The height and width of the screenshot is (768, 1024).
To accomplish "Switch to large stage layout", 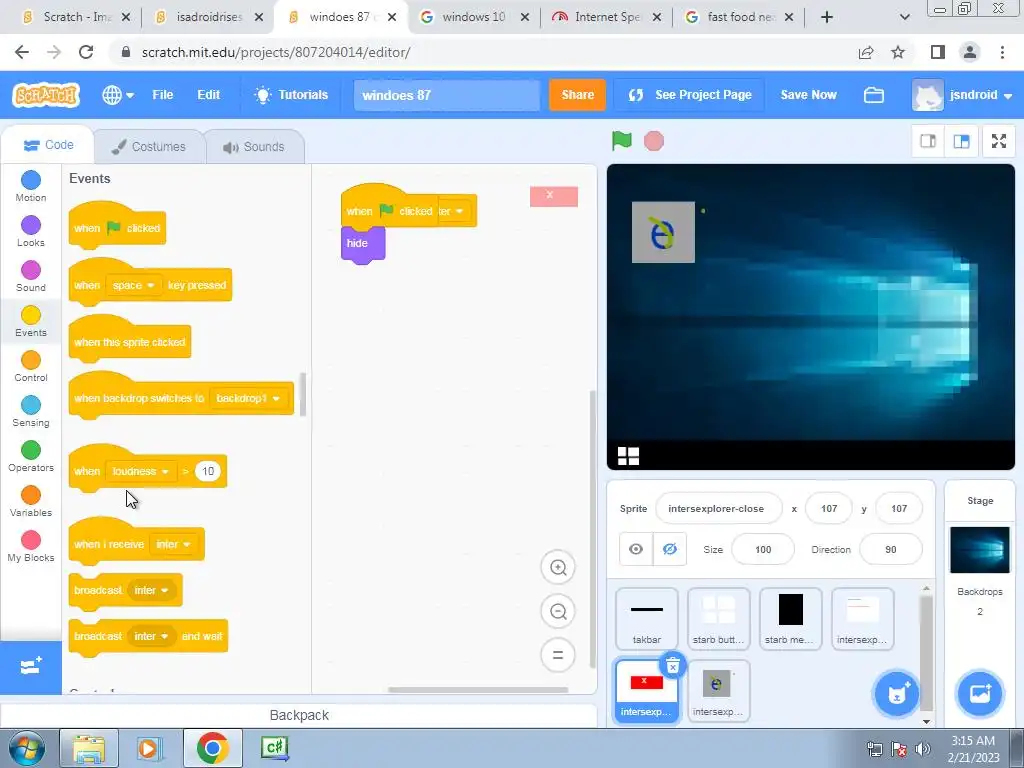I will click(x=961, y=141).
